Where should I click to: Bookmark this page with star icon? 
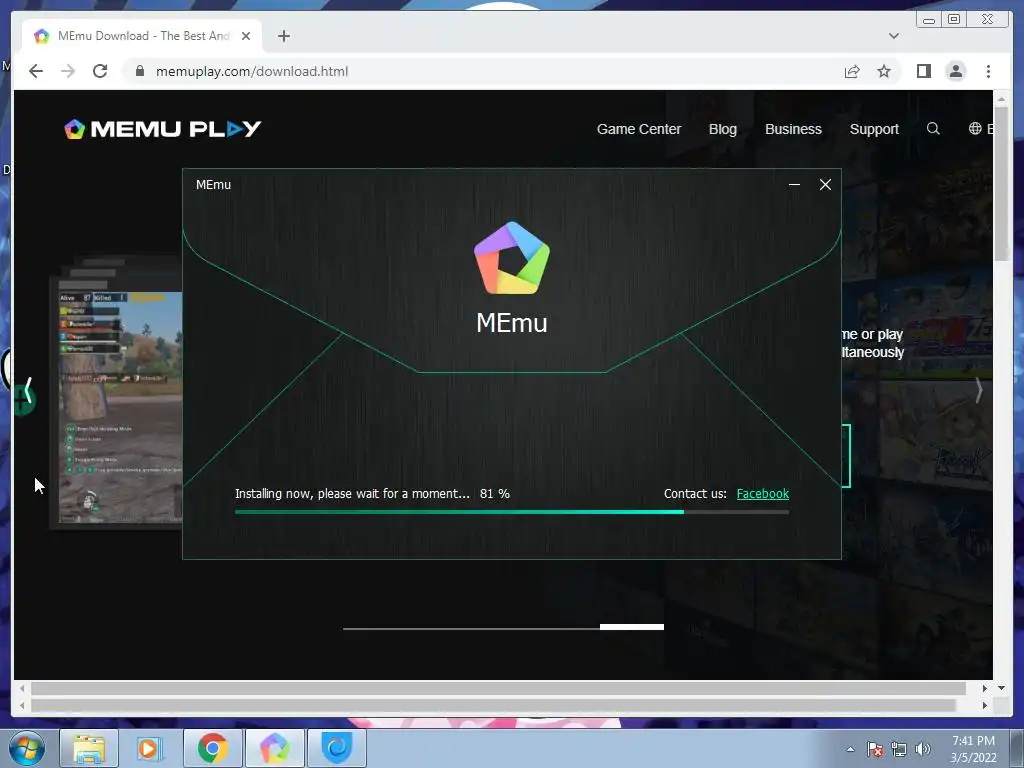click(884, 71)
